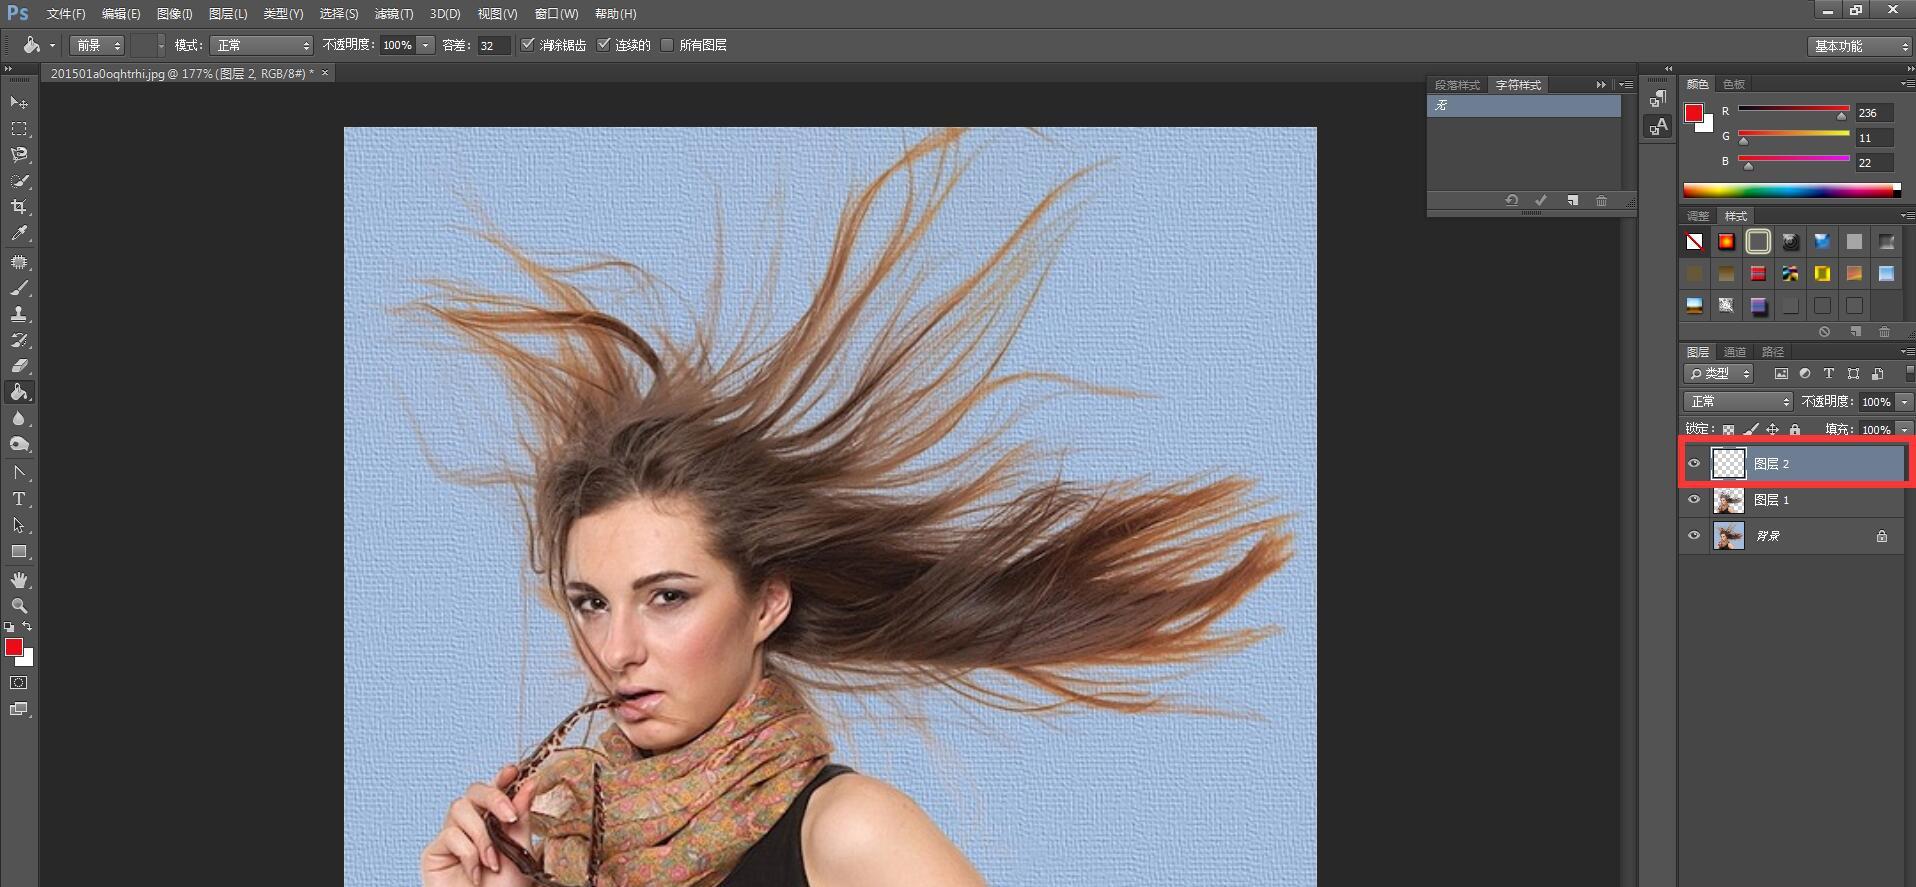
Task: Click the 容差 tolerance input field
Action: coord(494,45)
